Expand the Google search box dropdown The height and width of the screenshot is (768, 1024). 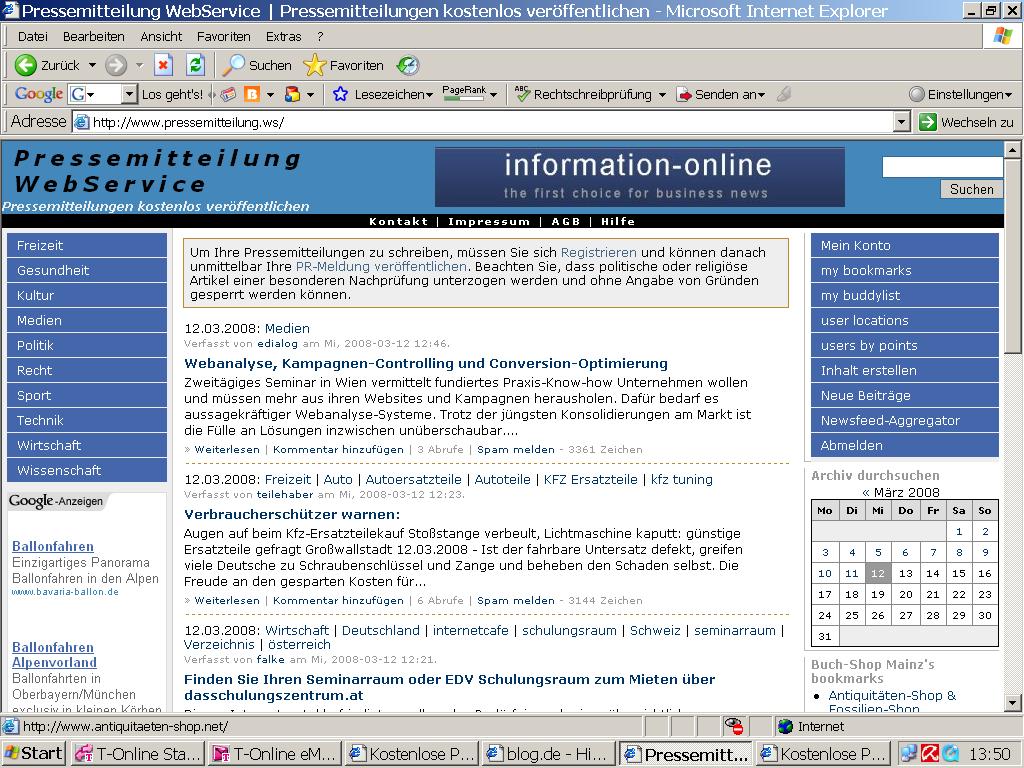129,95
